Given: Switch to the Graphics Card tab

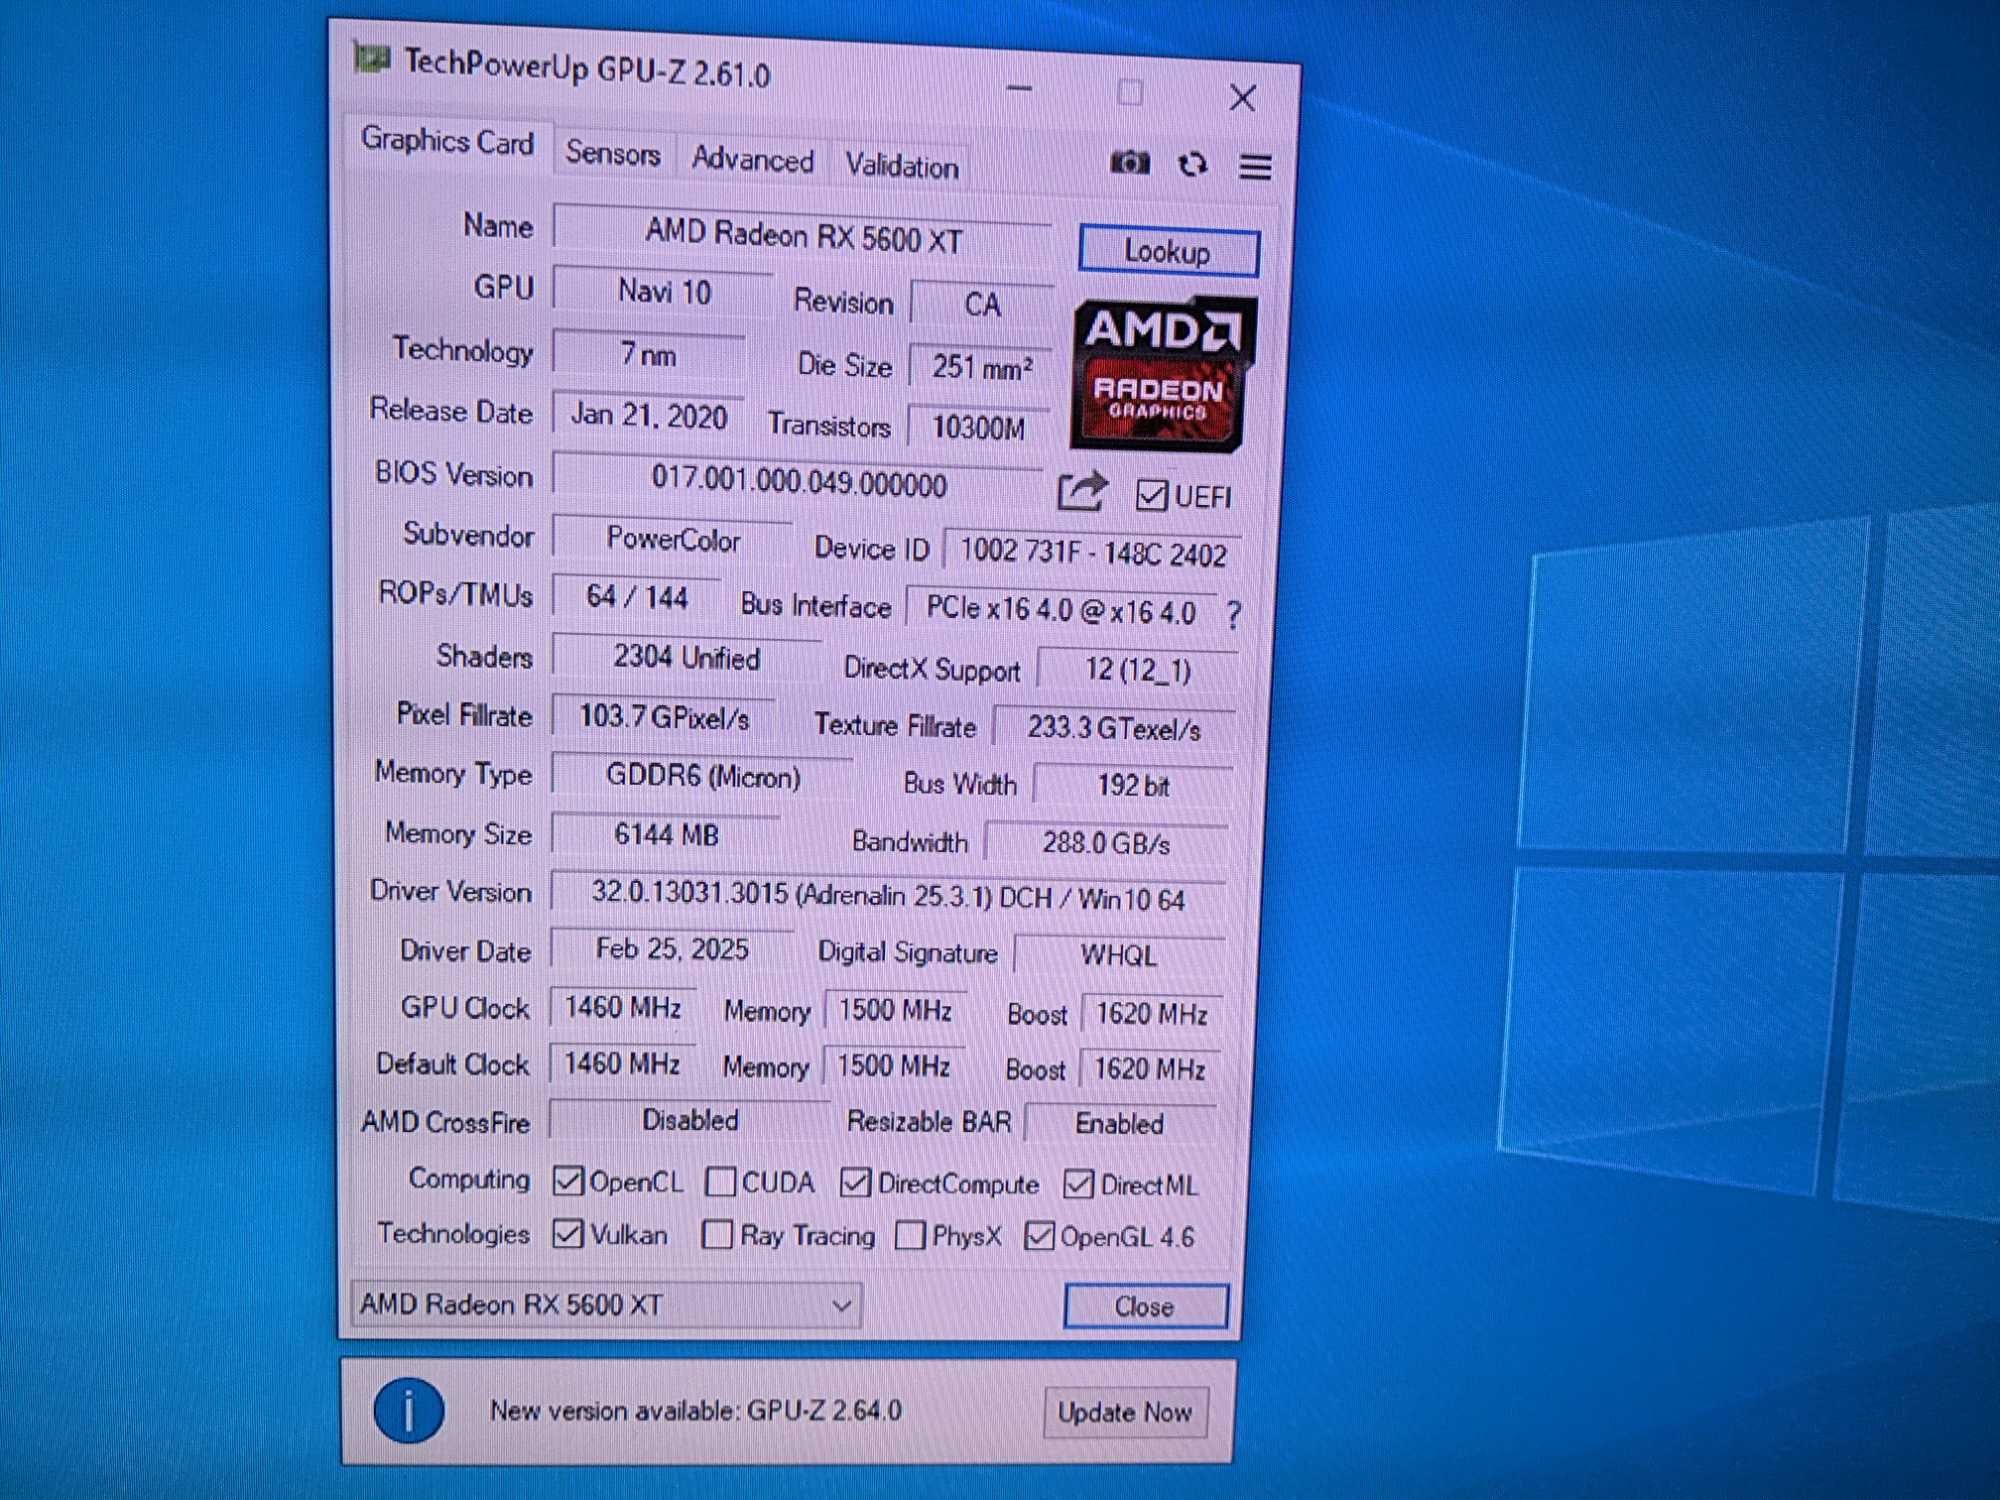Looking at the screenshot, I should click(x=447, y=142).
